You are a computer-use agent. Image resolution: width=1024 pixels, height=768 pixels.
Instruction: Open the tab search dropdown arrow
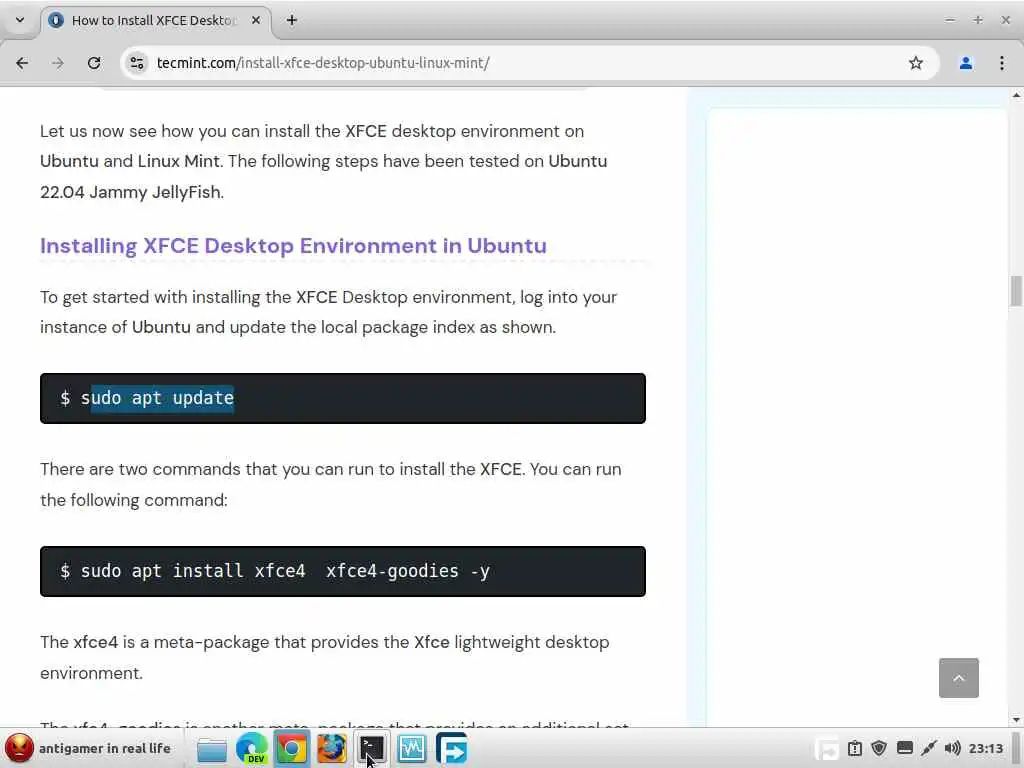tap(20, 20)
